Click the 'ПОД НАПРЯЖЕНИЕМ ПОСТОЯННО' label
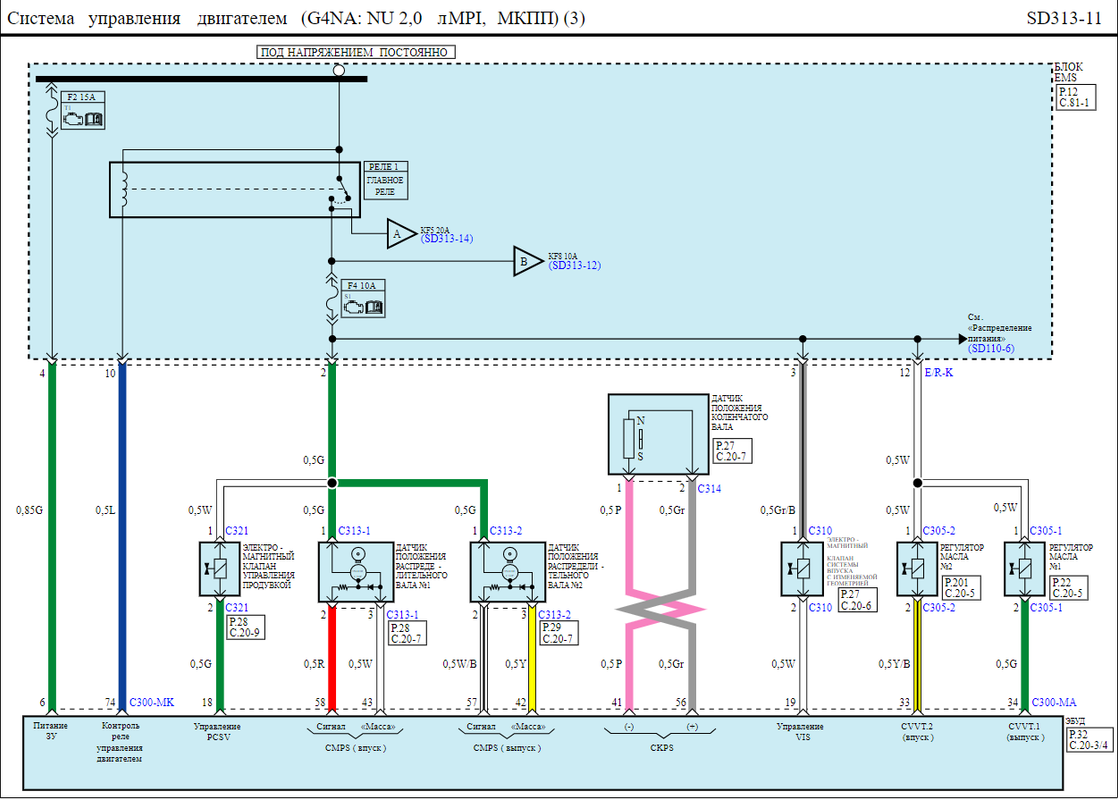 355,52
